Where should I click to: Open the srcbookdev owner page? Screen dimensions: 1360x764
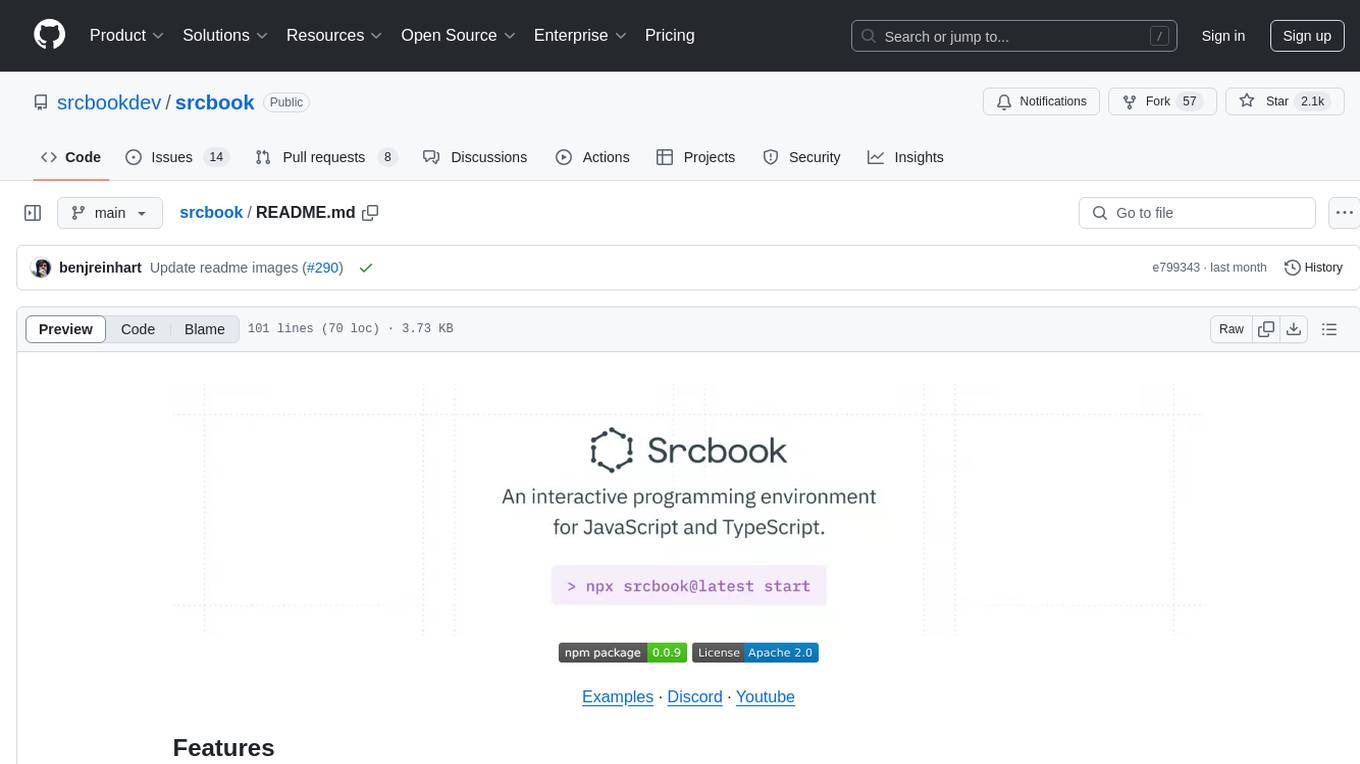[x=109, y=102]
